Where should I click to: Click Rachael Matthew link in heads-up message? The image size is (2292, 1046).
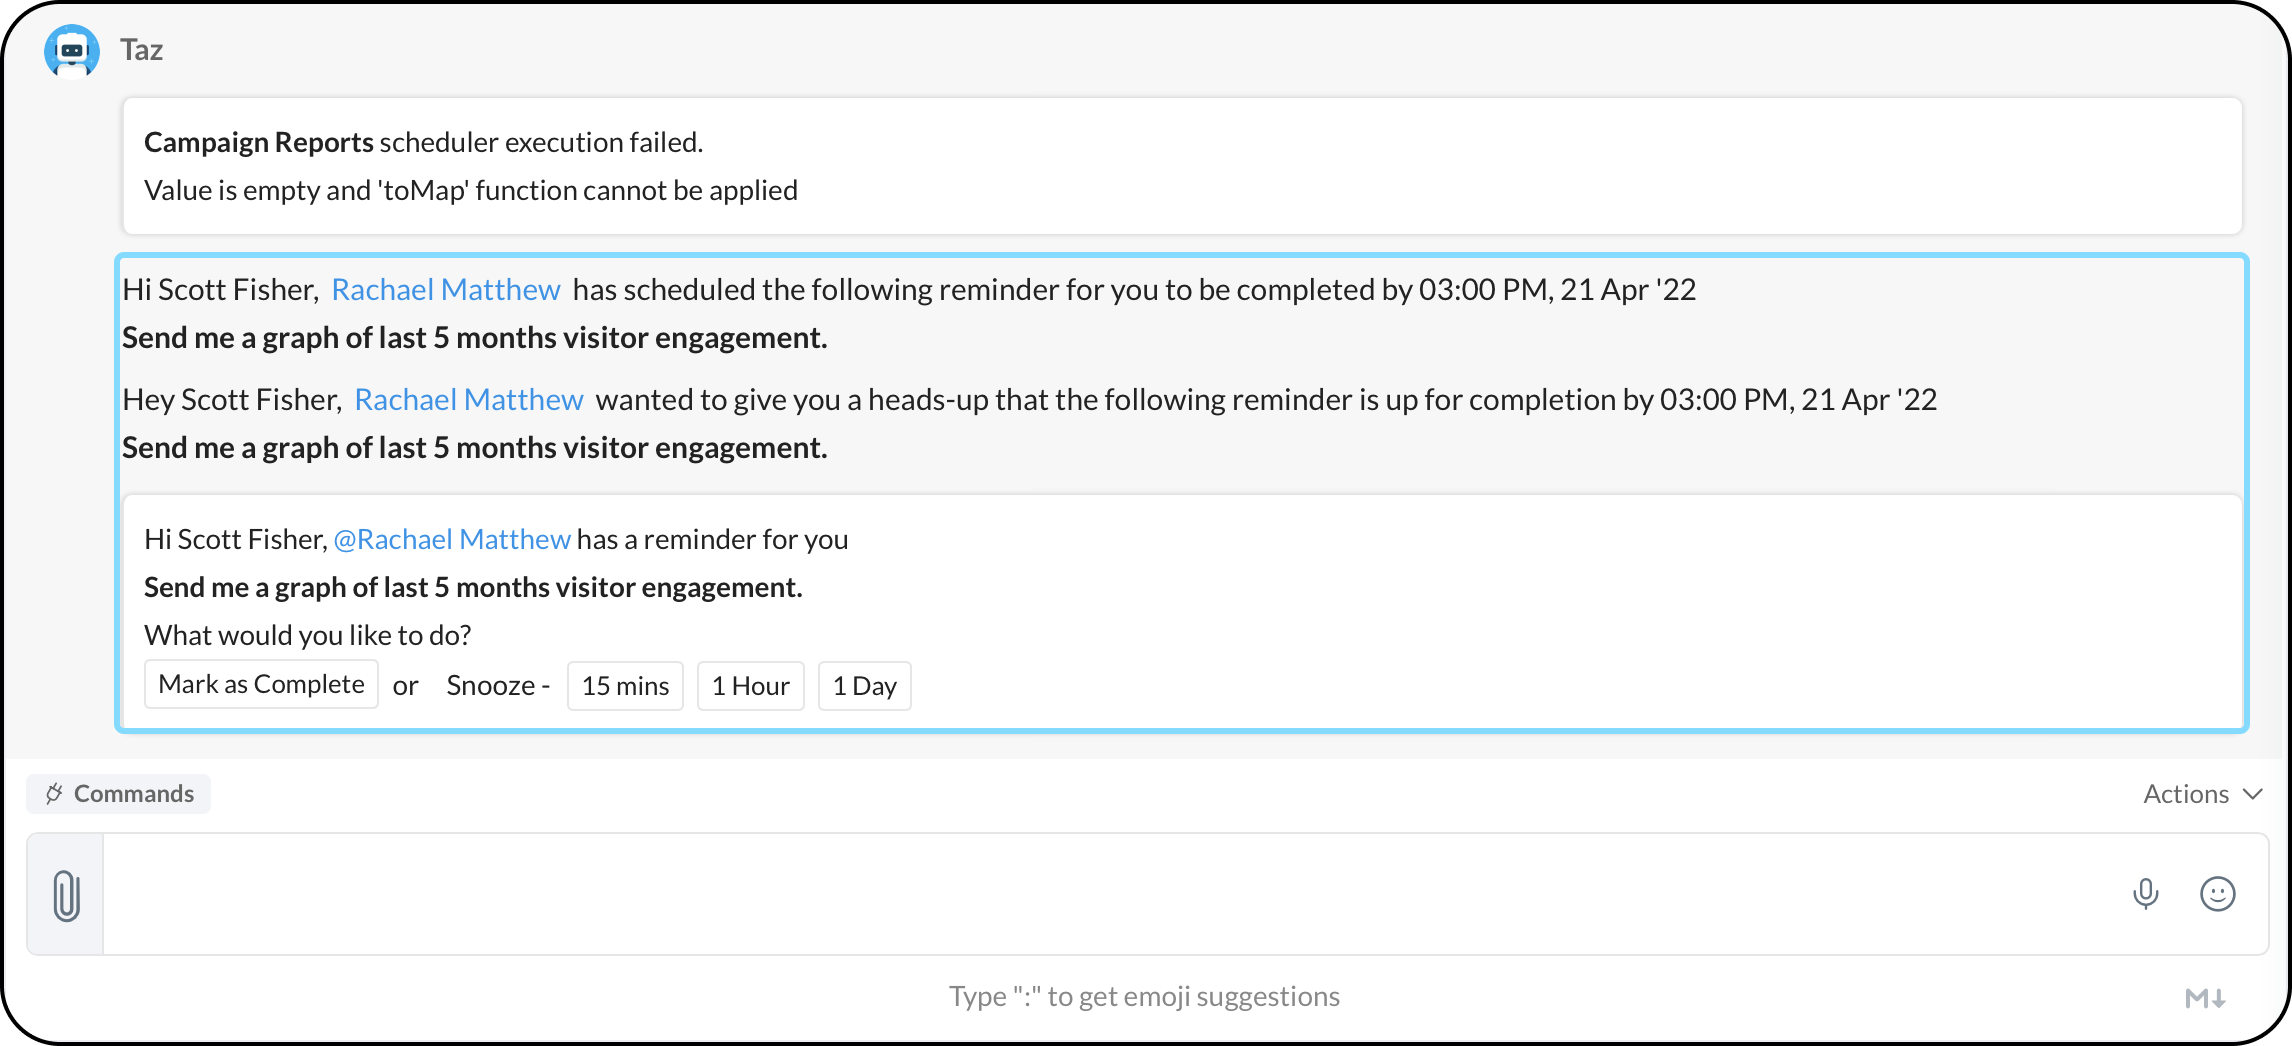coord(468,400)
